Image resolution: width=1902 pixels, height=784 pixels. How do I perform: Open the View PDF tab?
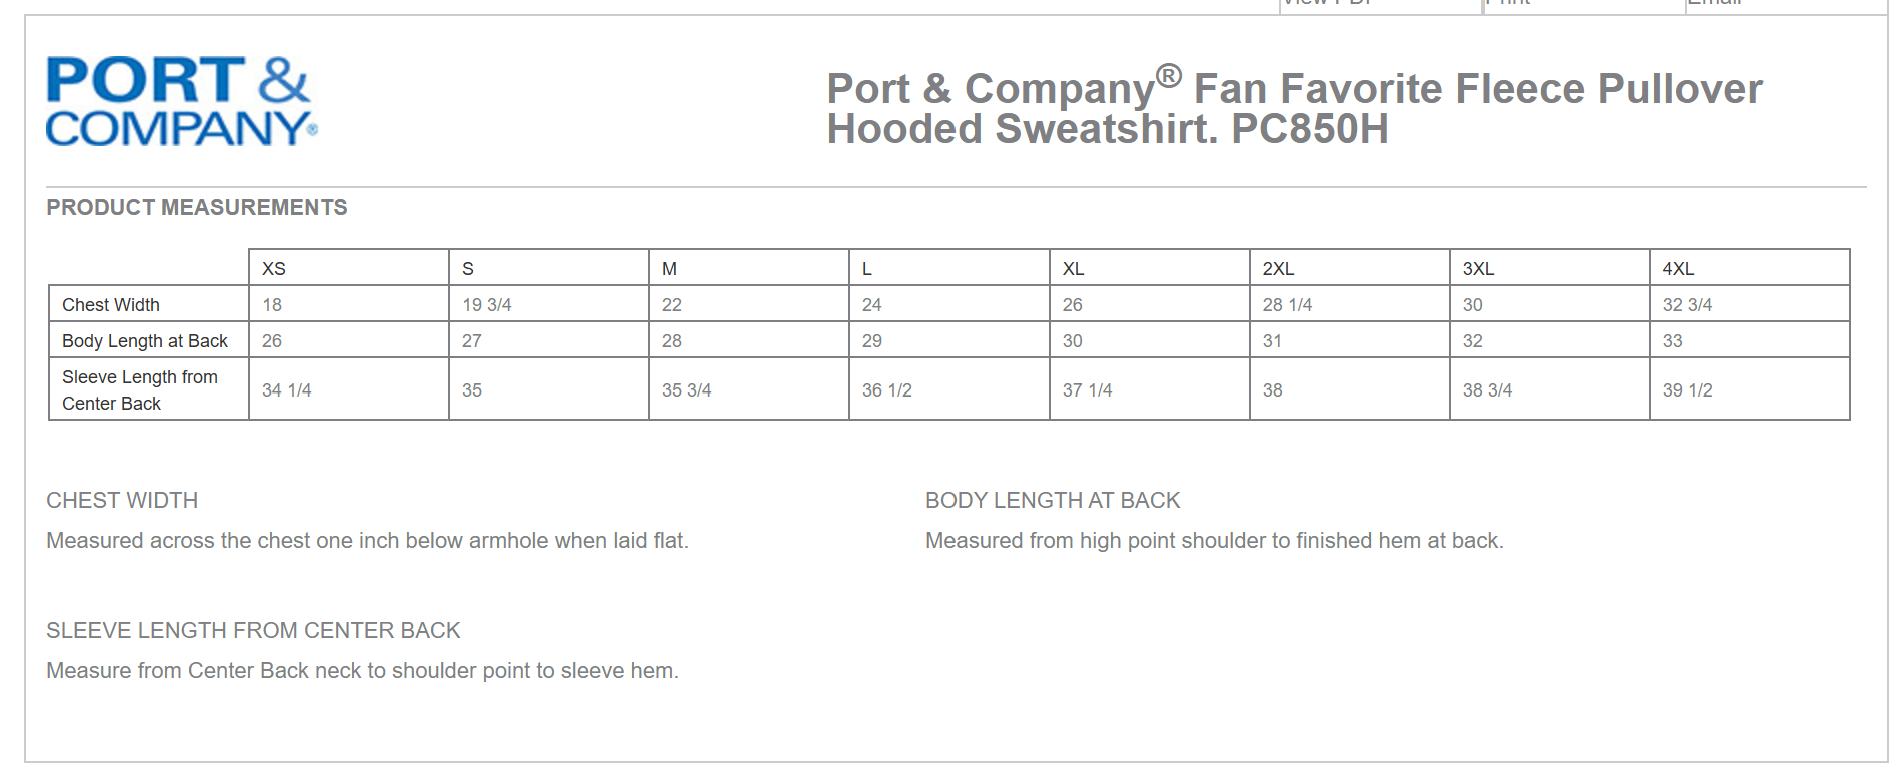(1380, 5)
